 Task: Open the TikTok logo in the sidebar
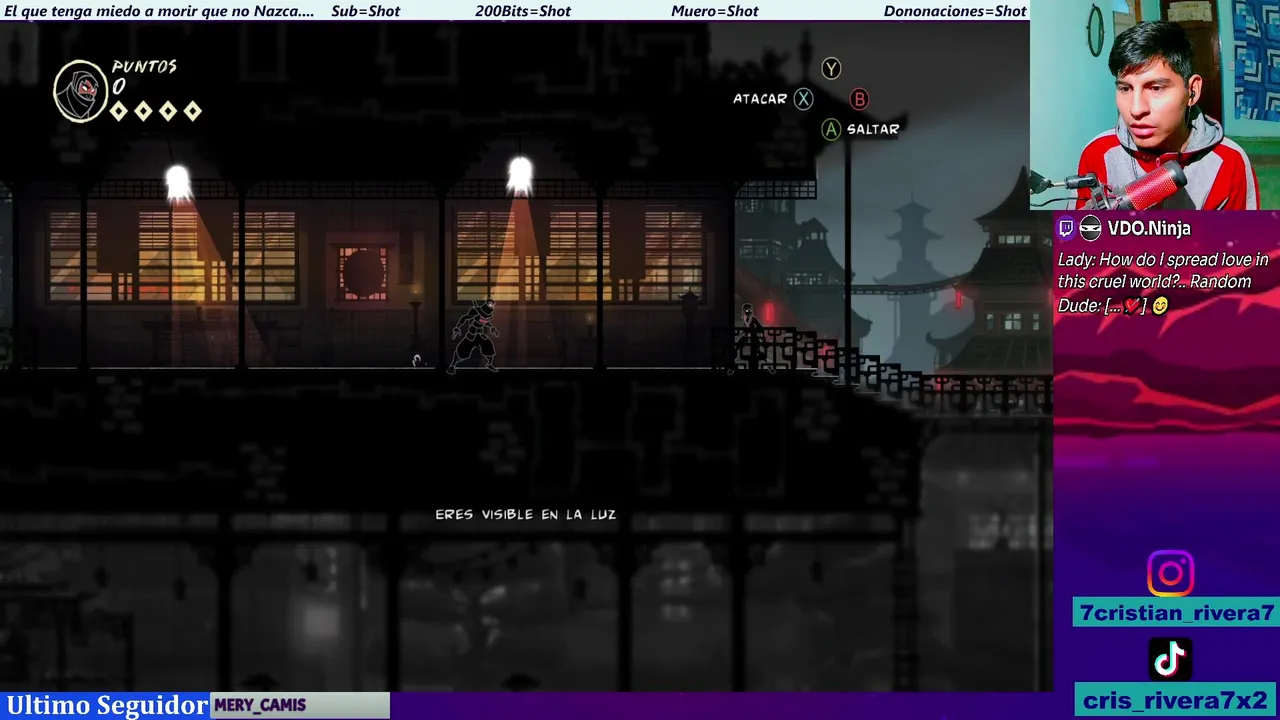(1170, 659)
